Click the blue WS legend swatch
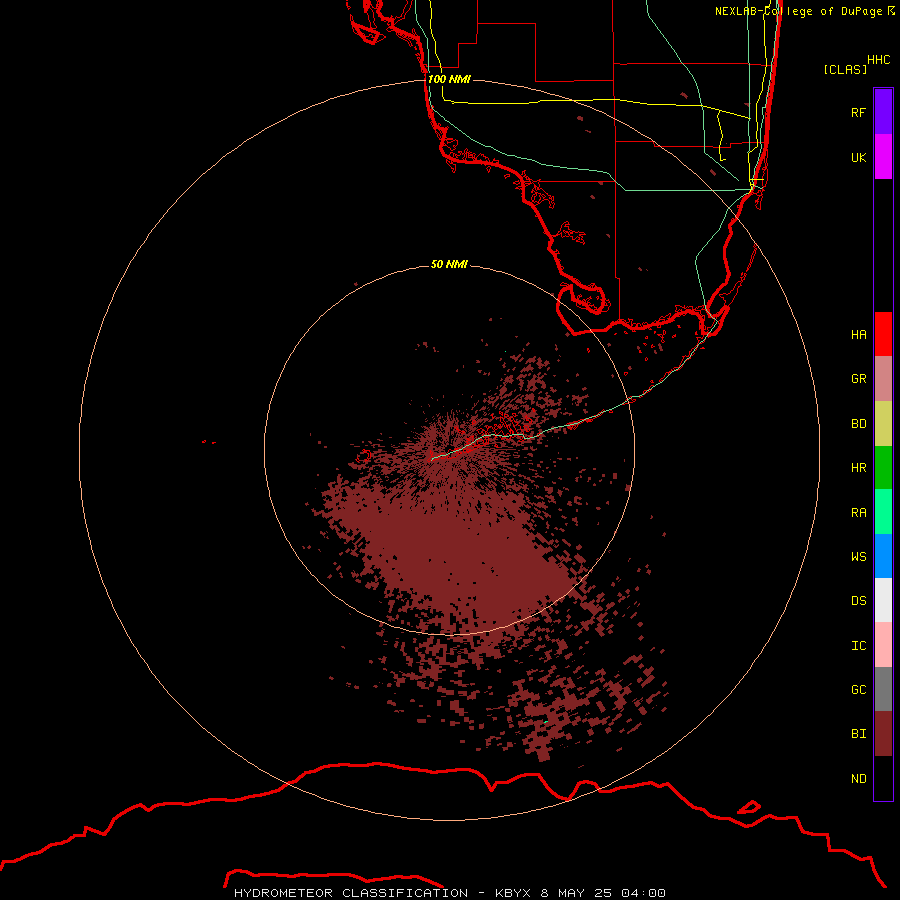Screen dimensions: 900x900 883,556
